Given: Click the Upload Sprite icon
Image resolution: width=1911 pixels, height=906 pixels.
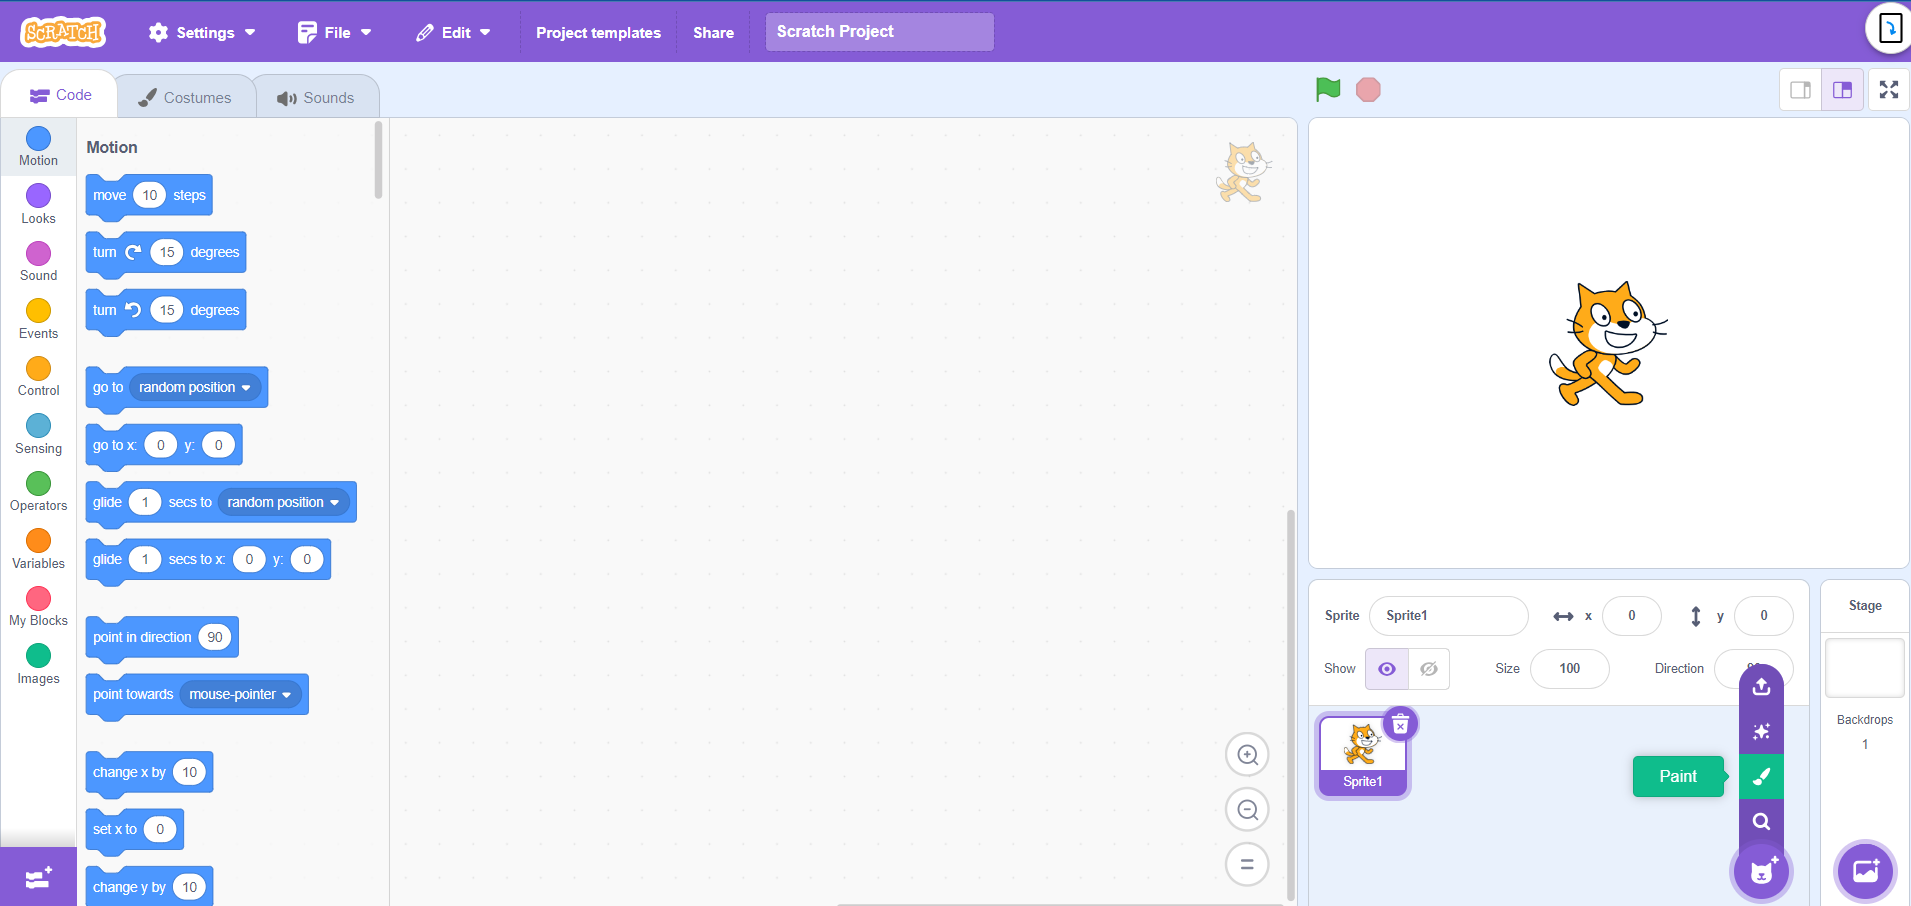Looking at the screenshot, I should [x=1761, y=686].
